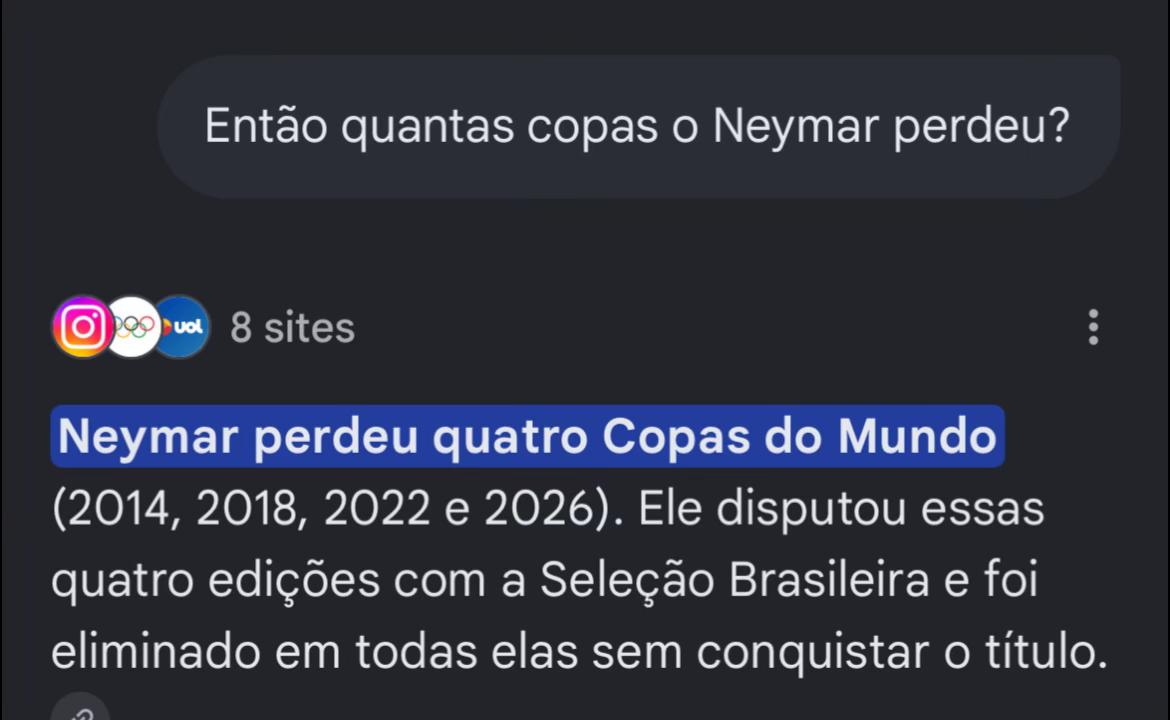Image resolution: width=1170 pixels, height=720 pixels.
Task: Click the word "Neymar" in the user question
Action: (795, 127)
